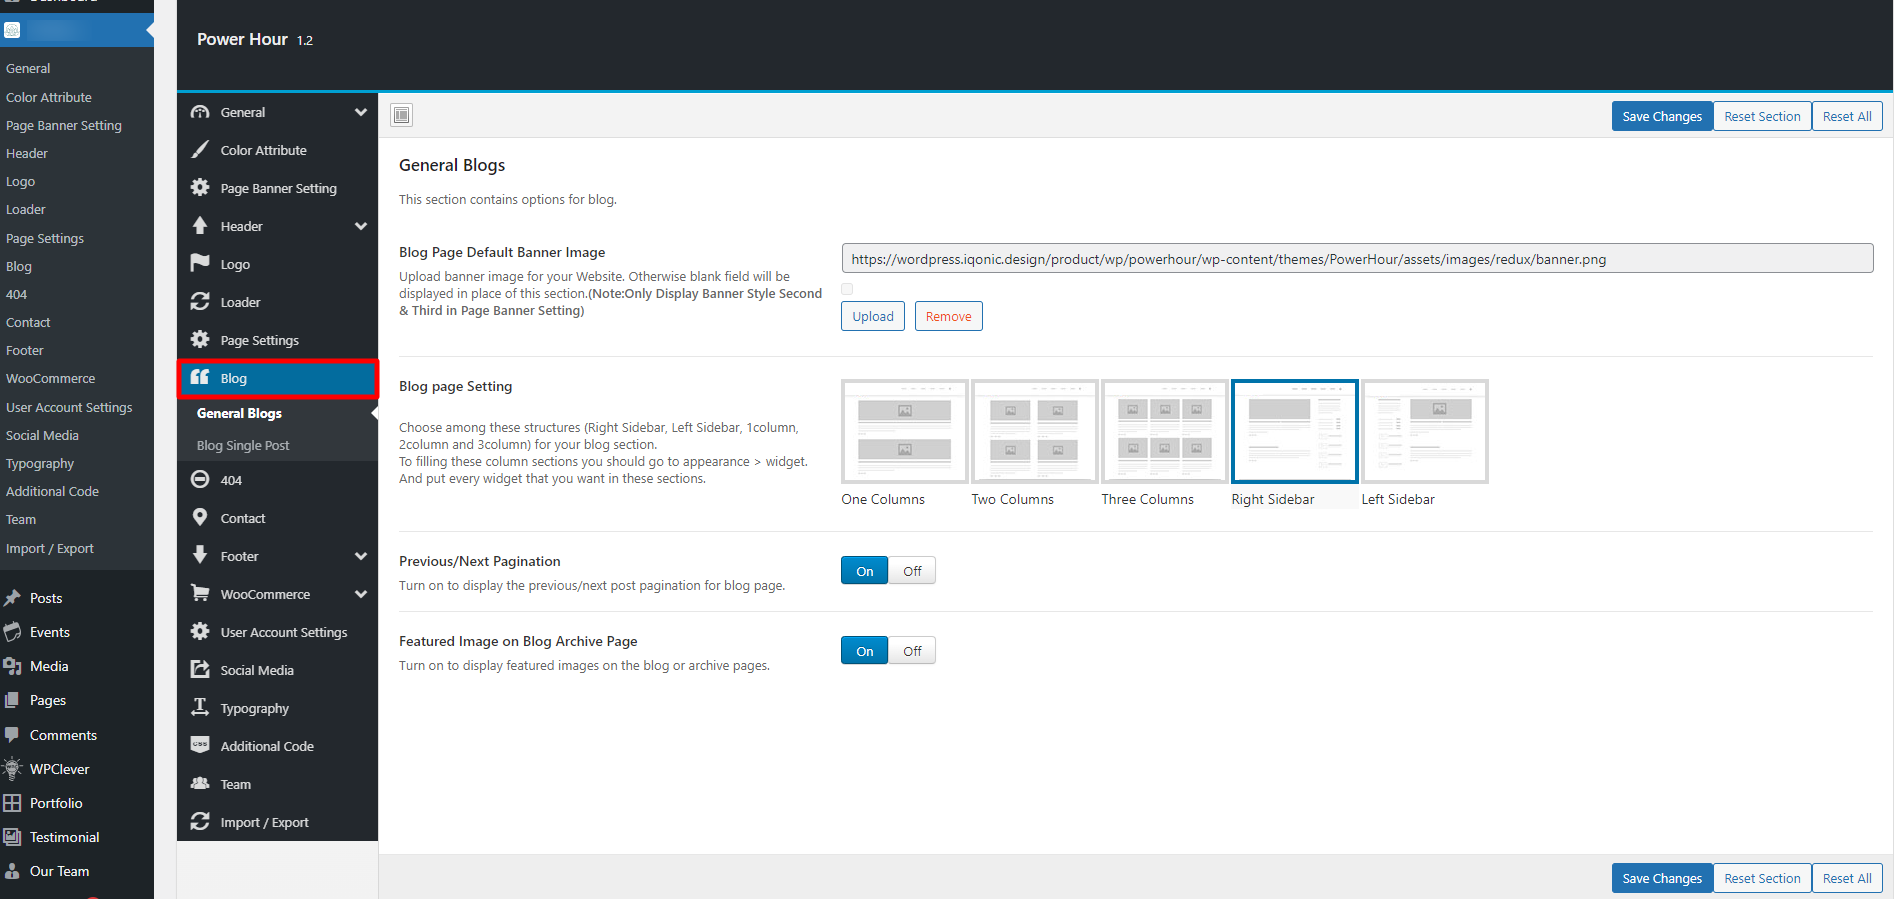Click the Footer down-arrow icon
Screen dimensions: 1894x899
pyautogui.click(x=200, y=555)
